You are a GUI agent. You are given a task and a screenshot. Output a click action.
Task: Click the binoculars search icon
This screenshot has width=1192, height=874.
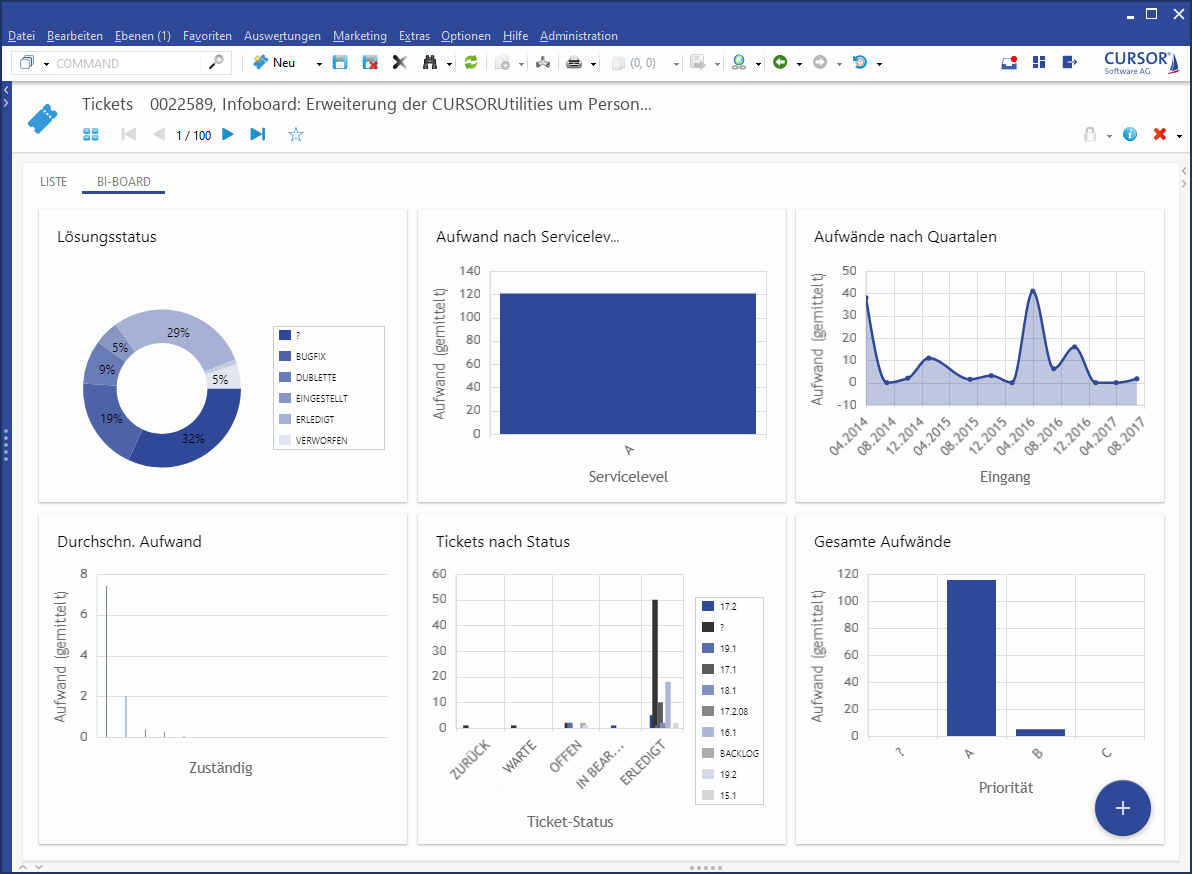pos(430,63)
